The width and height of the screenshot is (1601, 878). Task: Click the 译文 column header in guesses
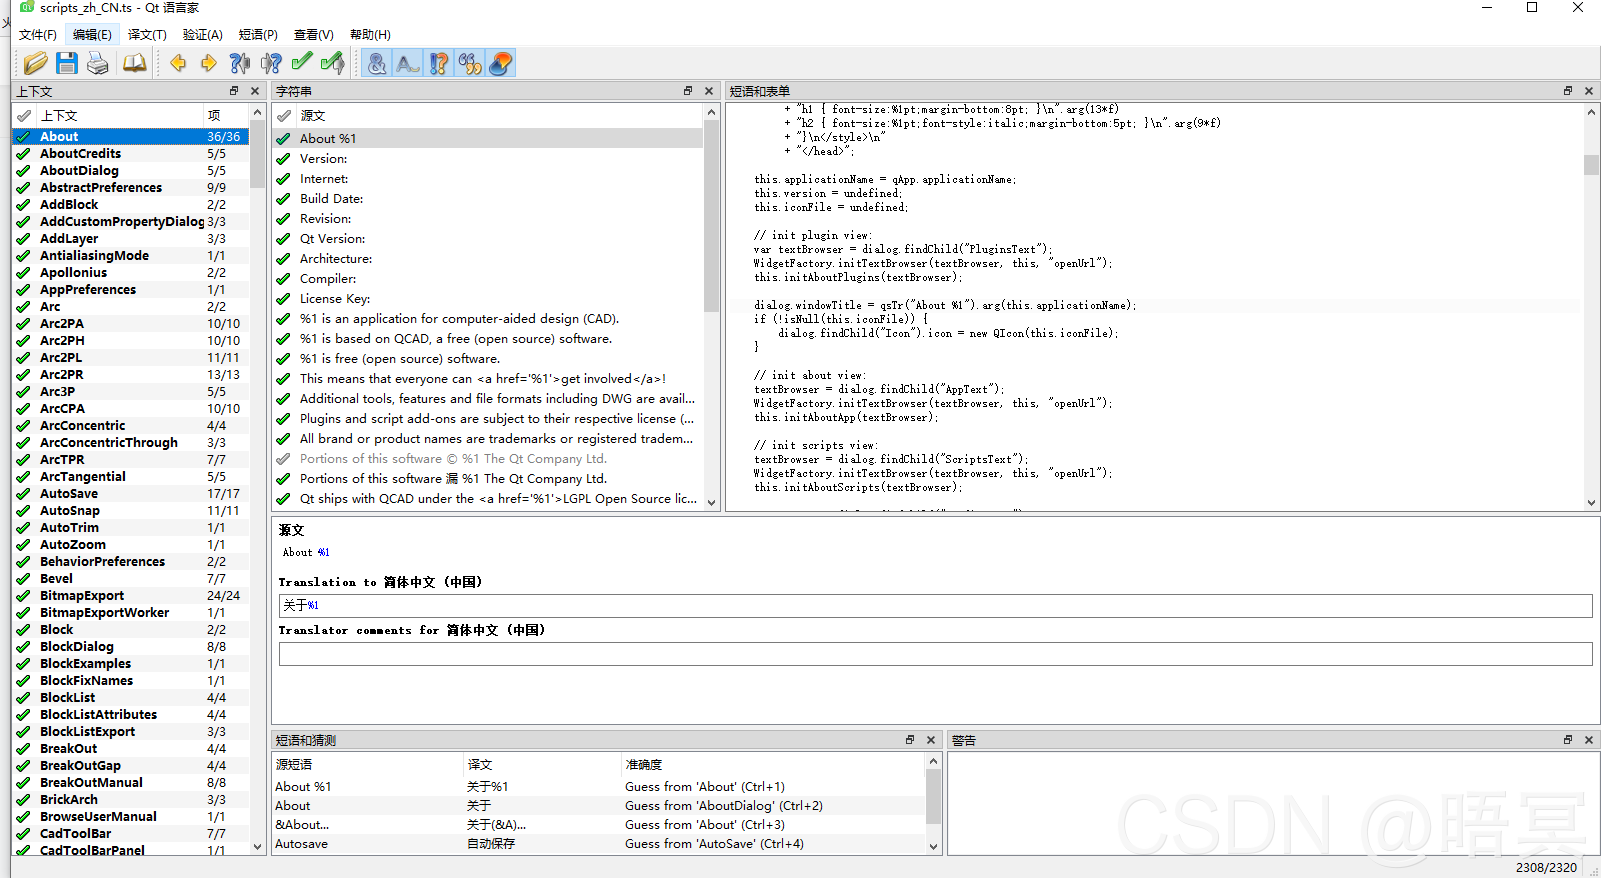point(542,764)
